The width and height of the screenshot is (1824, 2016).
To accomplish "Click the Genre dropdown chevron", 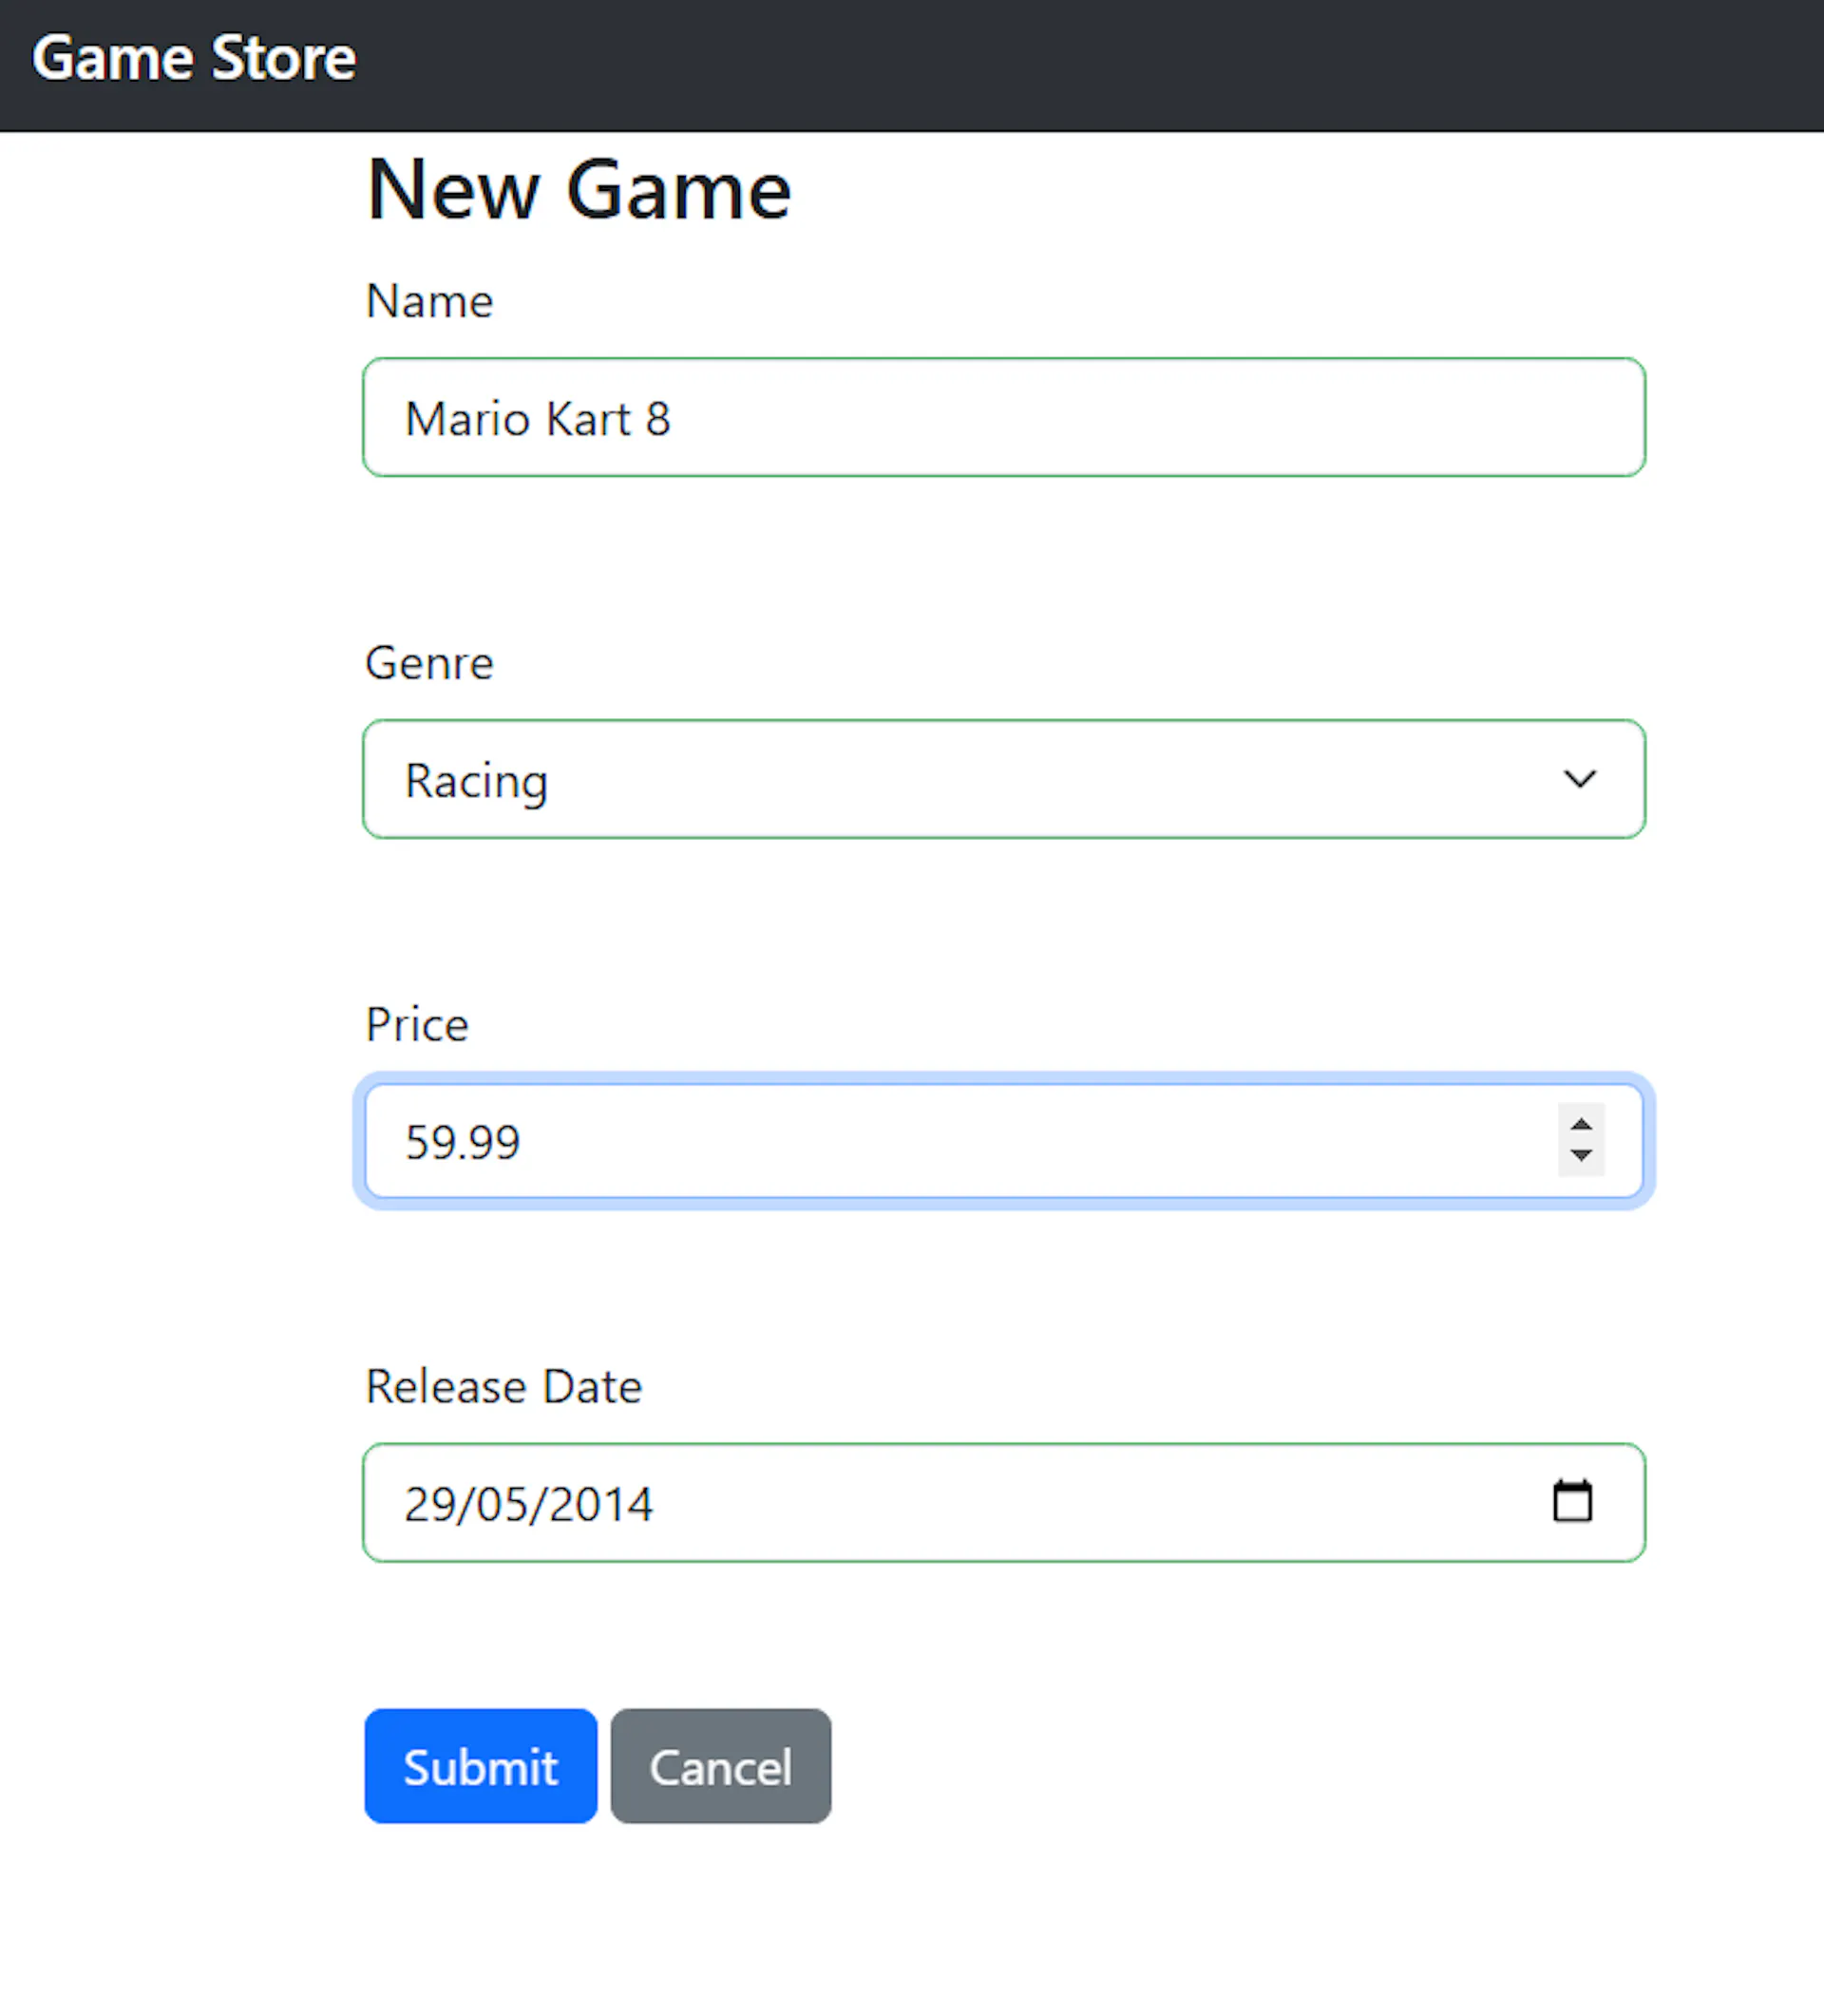I will [x=1579, y=780].
